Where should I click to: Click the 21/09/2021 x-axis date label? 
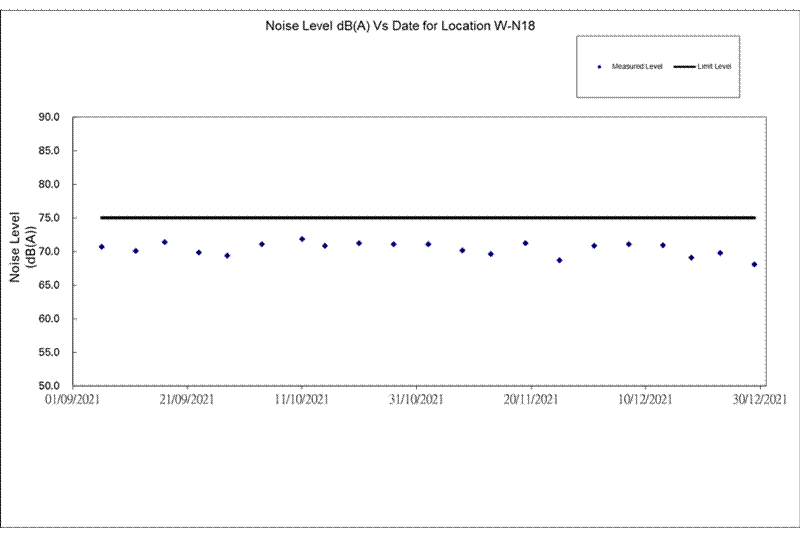[x=187, y=400]
